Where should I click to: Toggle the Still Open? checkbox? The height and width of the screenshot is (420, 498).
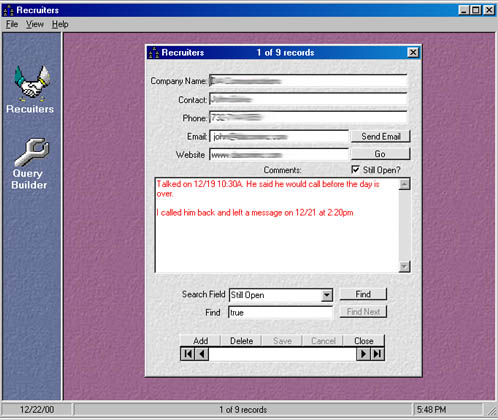[355, 169]
